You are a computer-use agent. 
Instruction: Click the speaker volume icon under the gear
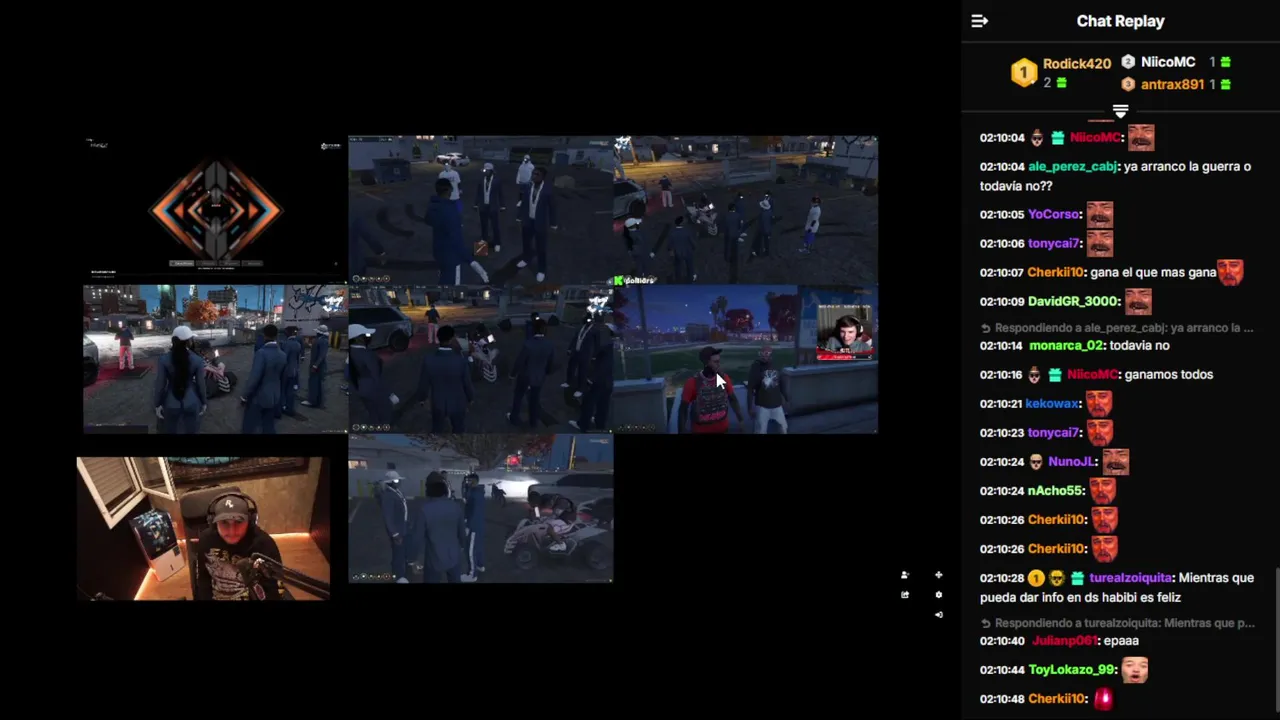click(x=938, y=614)
